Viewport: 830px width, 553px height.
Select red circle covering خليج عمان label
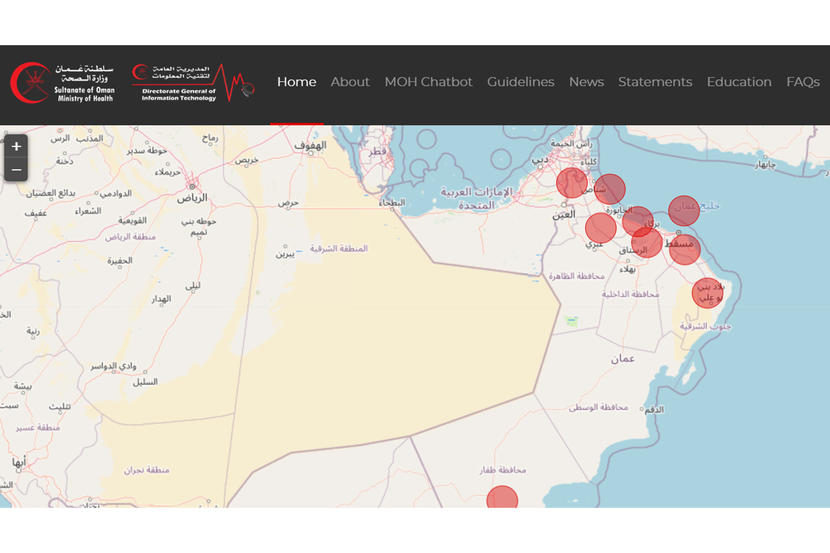click(684, 210)
